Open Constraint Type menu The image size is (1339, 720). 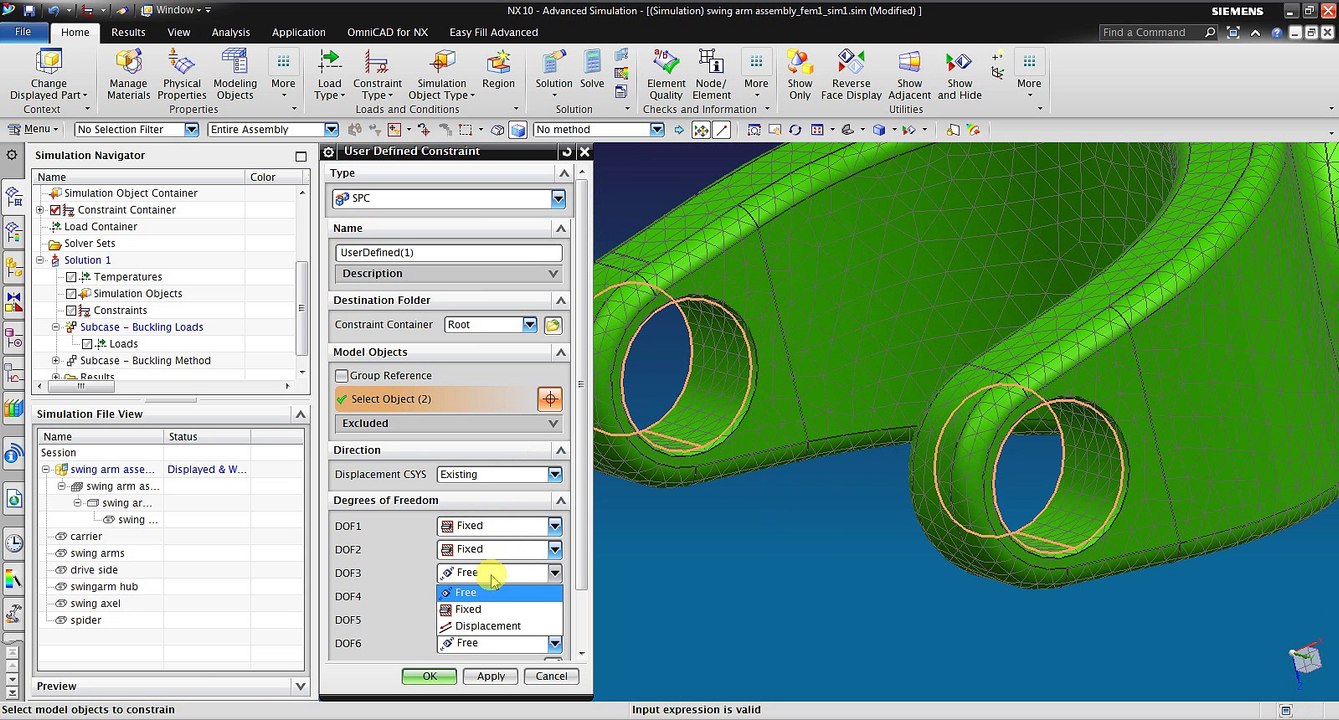377,75
